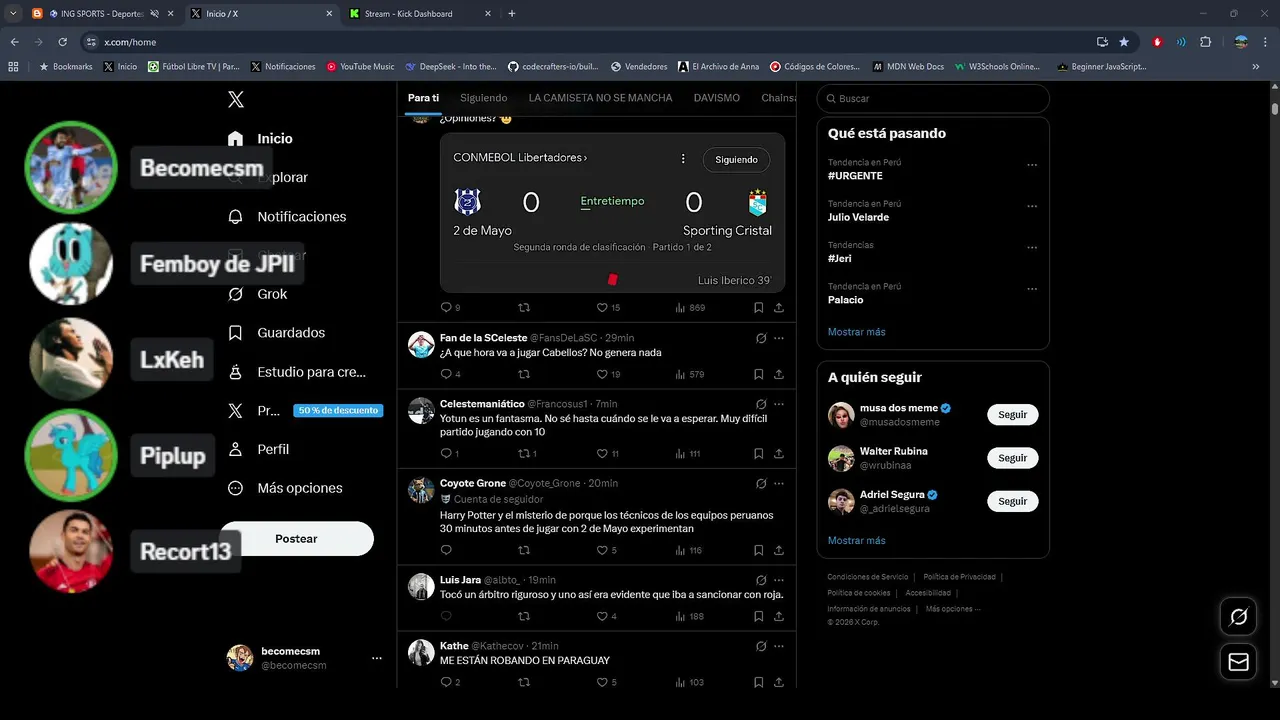Go back with the browser back arrow
1280x720 pixels.
point(14,42)
